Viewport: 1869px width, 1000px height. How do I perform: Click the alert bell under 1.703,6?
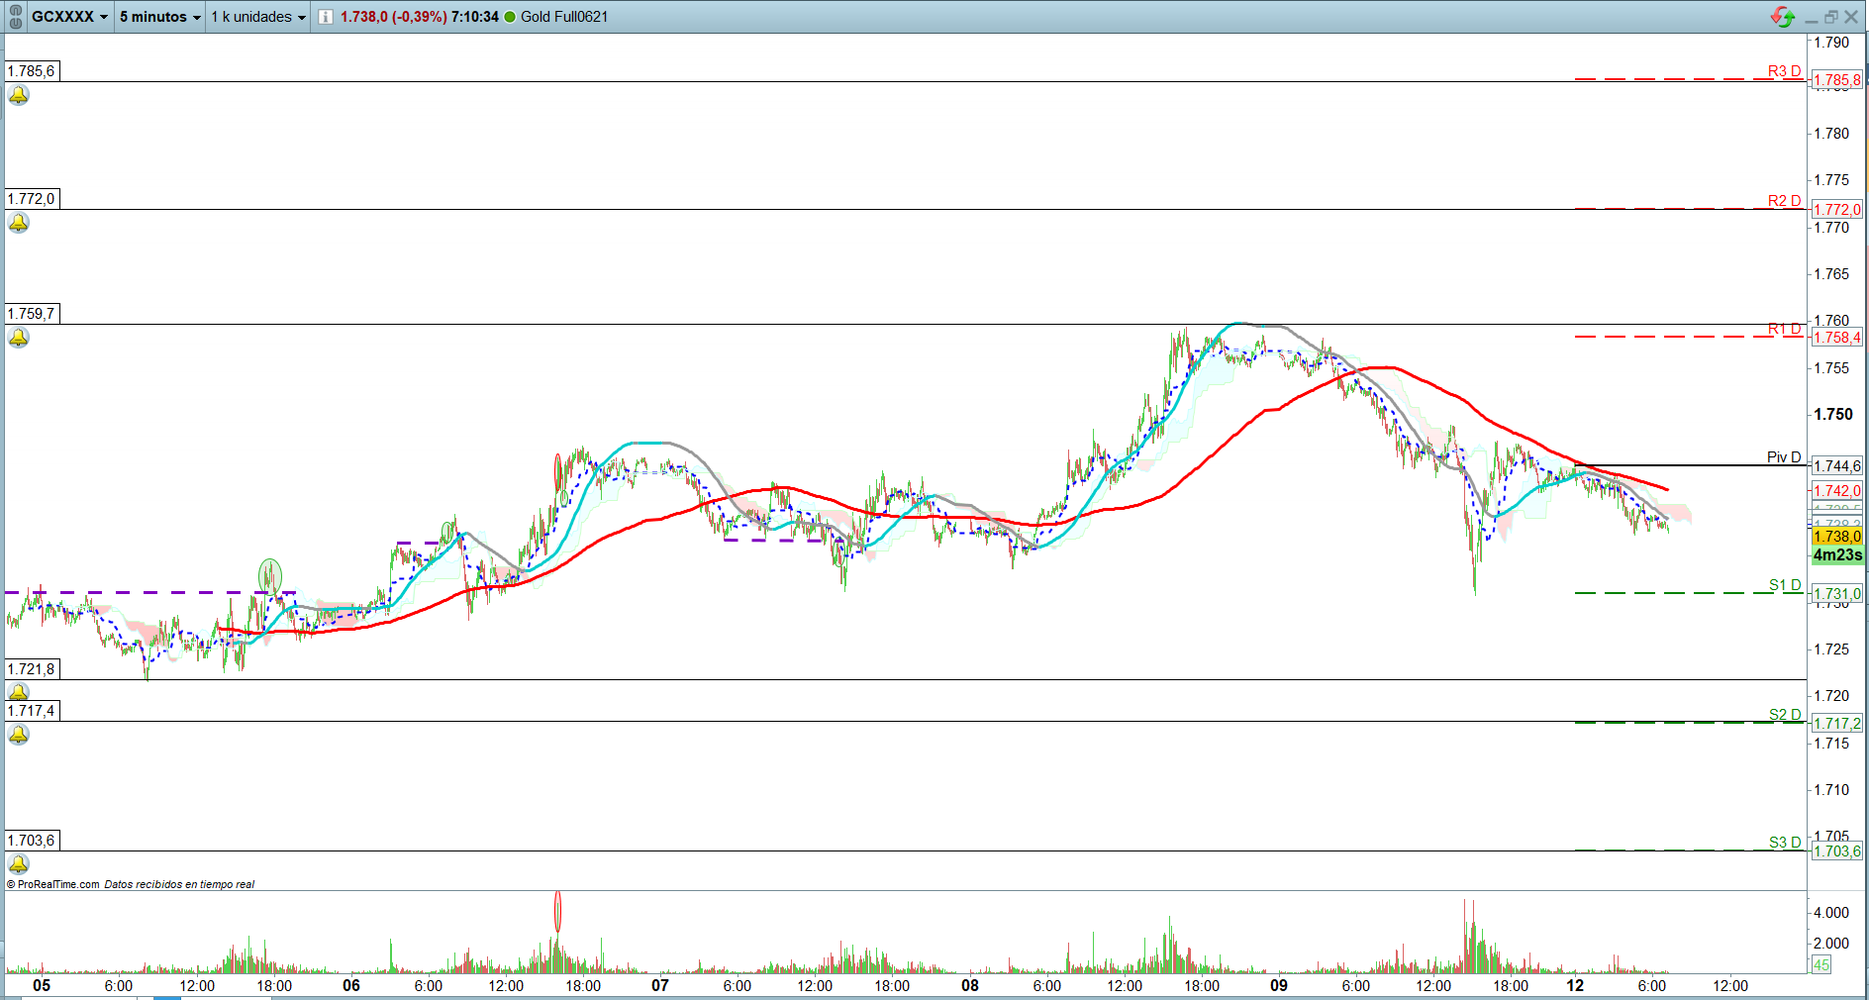18,864
